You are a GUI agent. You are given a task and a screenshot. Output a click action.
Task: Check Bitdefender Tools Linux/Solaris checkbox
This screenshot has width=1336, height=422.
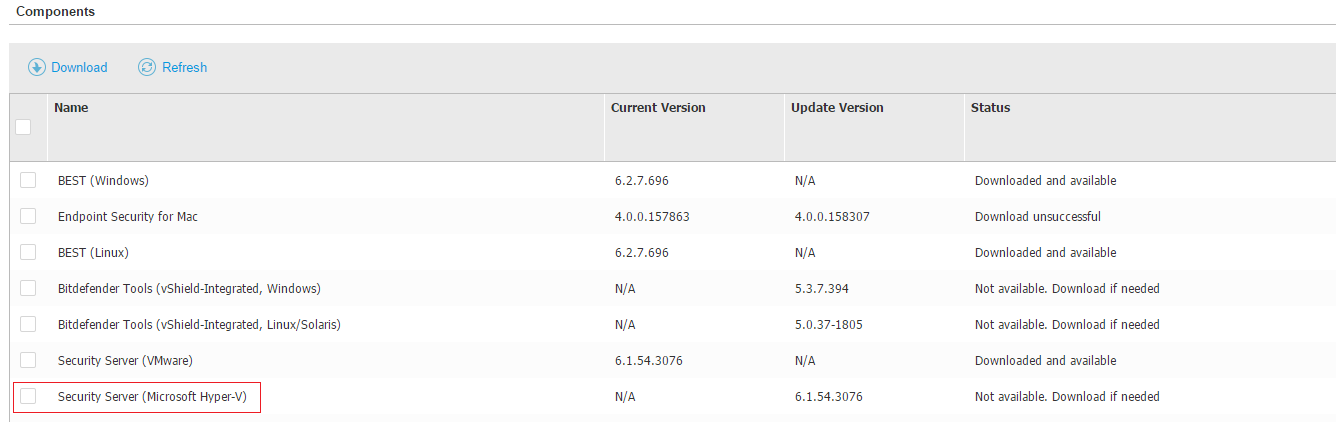pos(28,324)
